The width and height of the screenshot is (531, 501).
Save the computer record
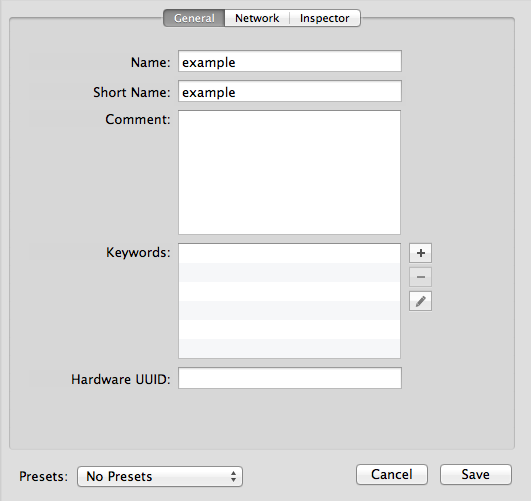point(475,474)
